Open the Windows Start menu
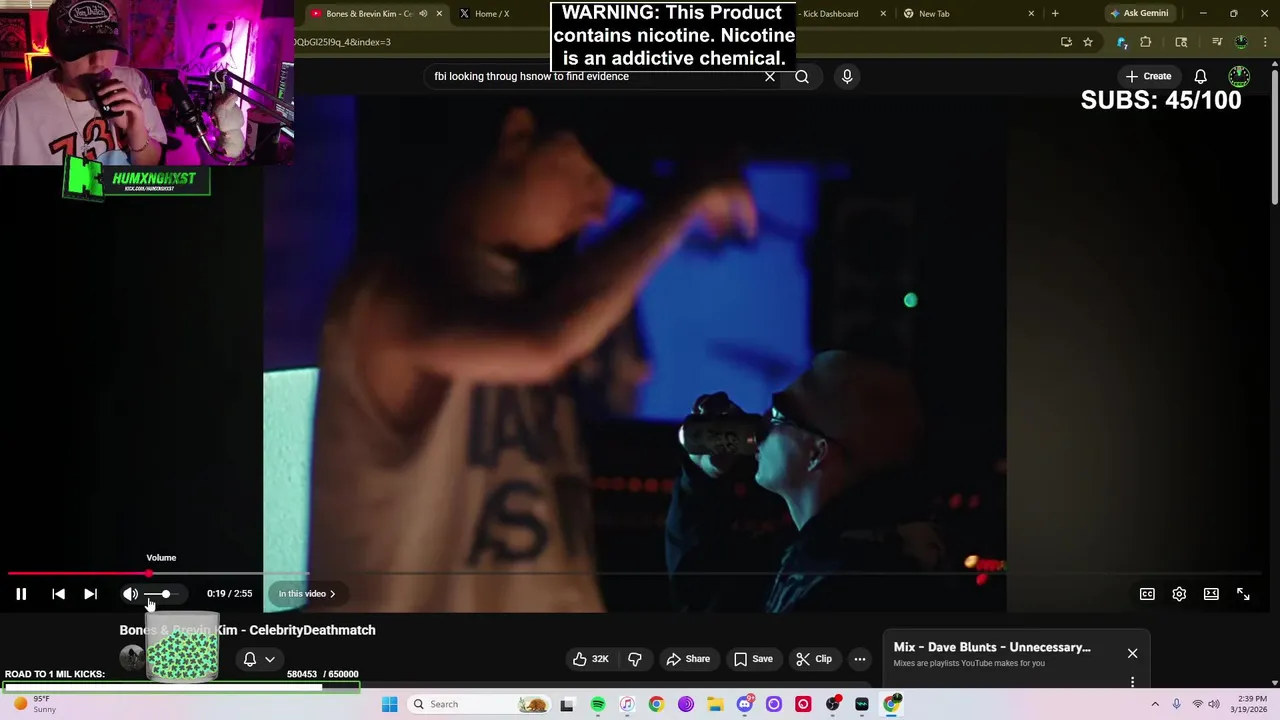Screen dimensions: 1280x720 390,704
